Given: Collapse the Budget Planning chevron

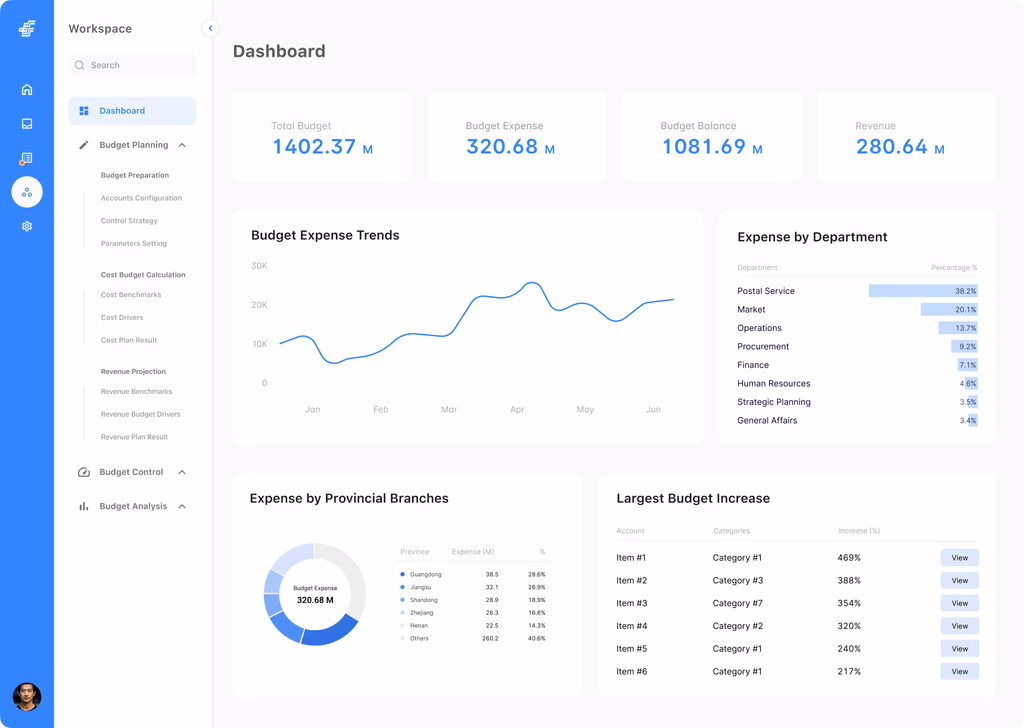Looking at the screenshot, I should (182, 145).
